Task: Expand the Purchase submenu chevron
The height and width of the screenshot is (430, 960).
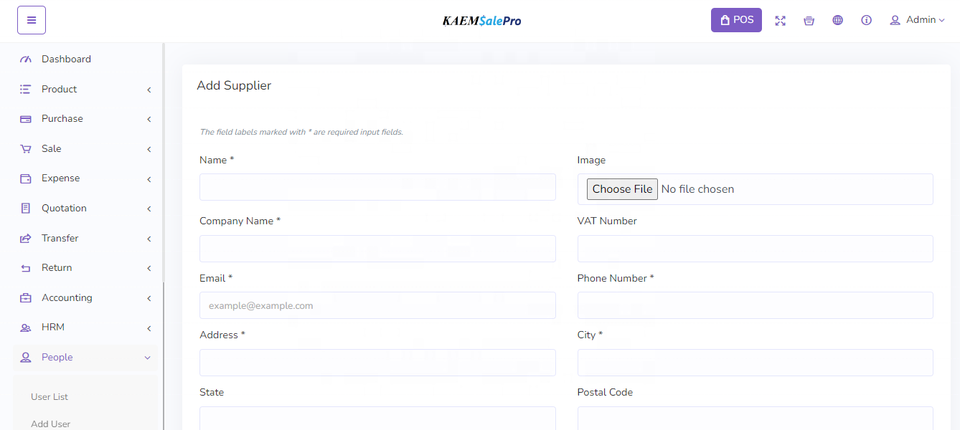Action: tap(148, 120)
